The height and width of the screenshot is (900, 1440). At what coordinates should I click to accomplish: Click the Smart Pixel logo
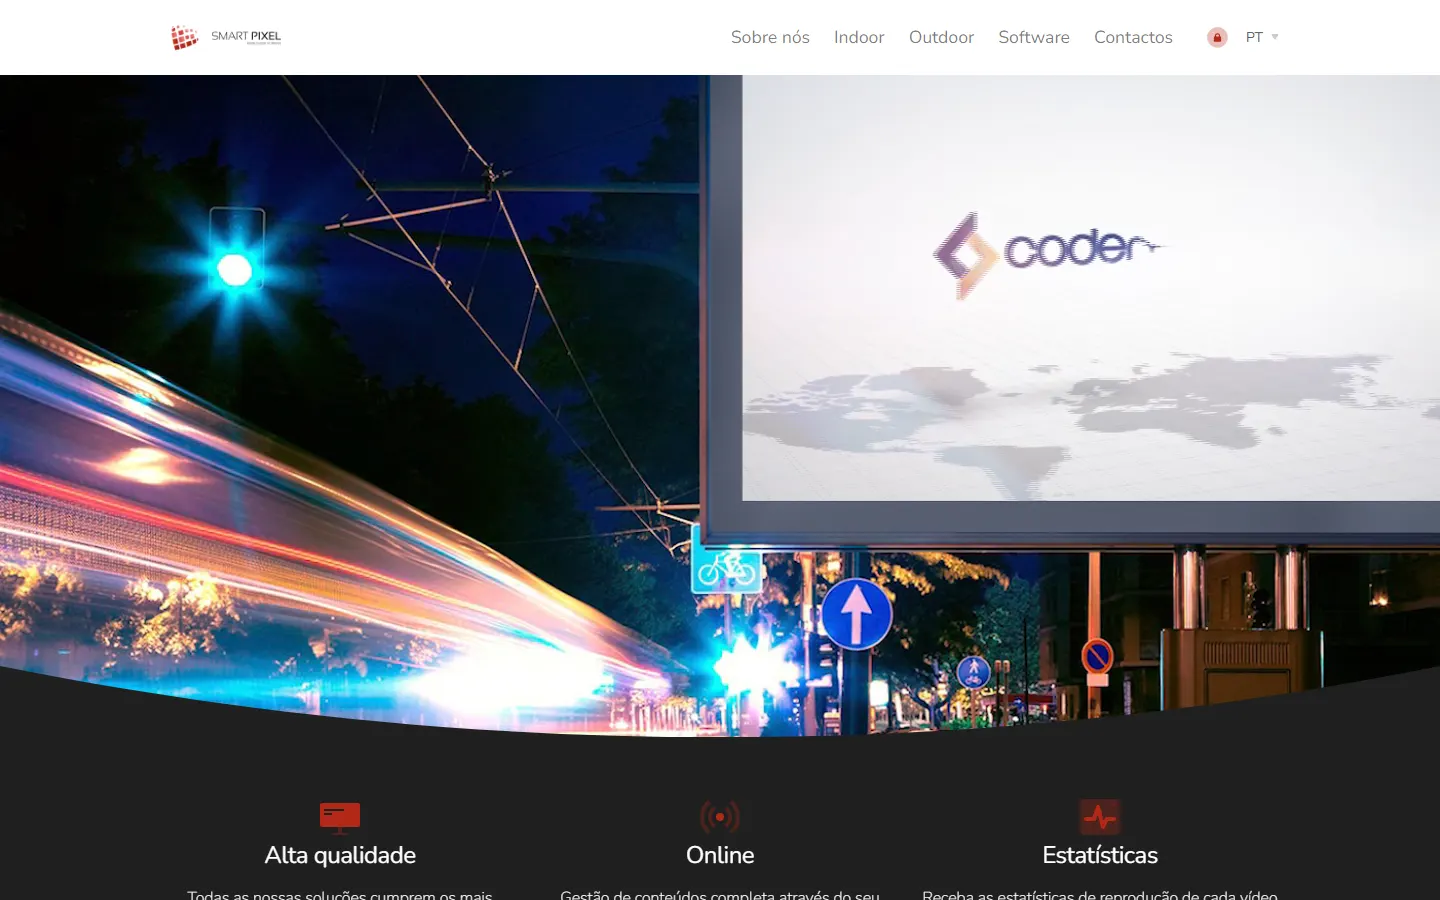click(x=226, y=37)
